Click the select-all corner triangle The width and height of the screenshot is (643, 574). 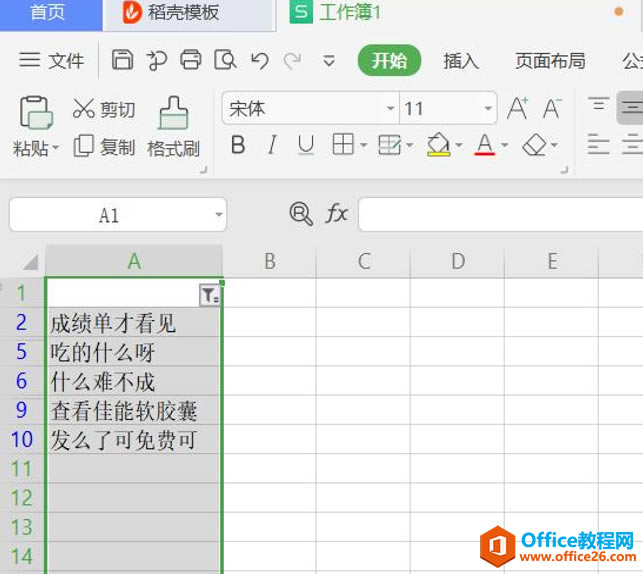coord(30,262)
